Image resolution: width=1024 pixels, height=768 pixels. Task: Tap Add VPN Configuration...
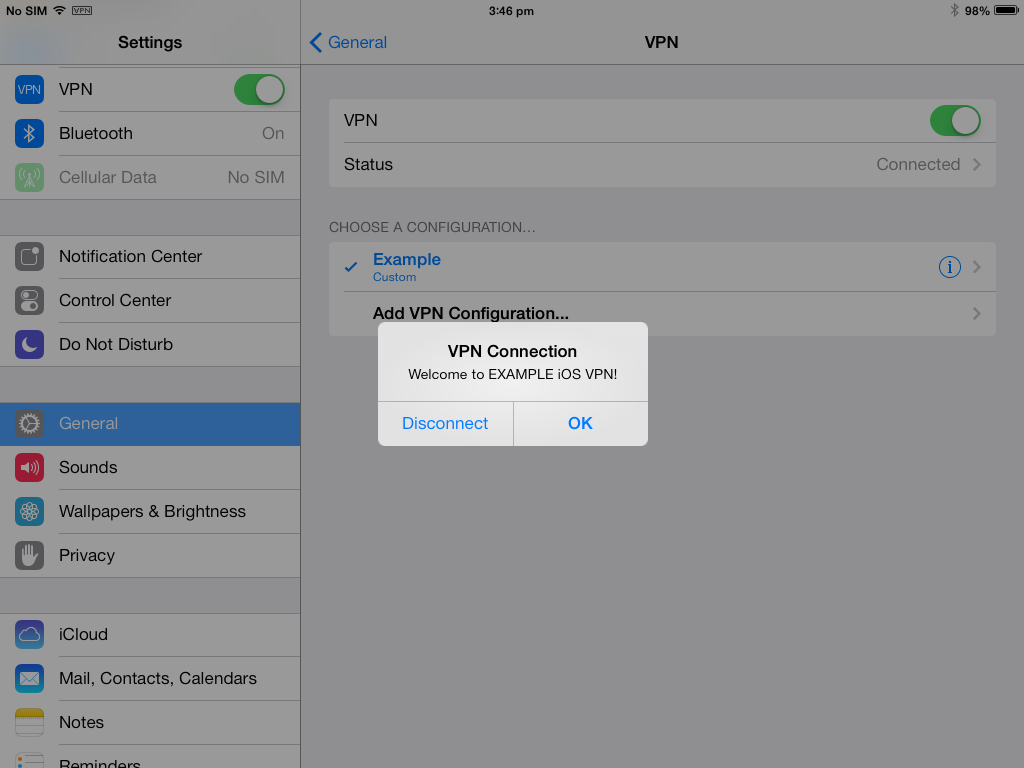(471, 313)
